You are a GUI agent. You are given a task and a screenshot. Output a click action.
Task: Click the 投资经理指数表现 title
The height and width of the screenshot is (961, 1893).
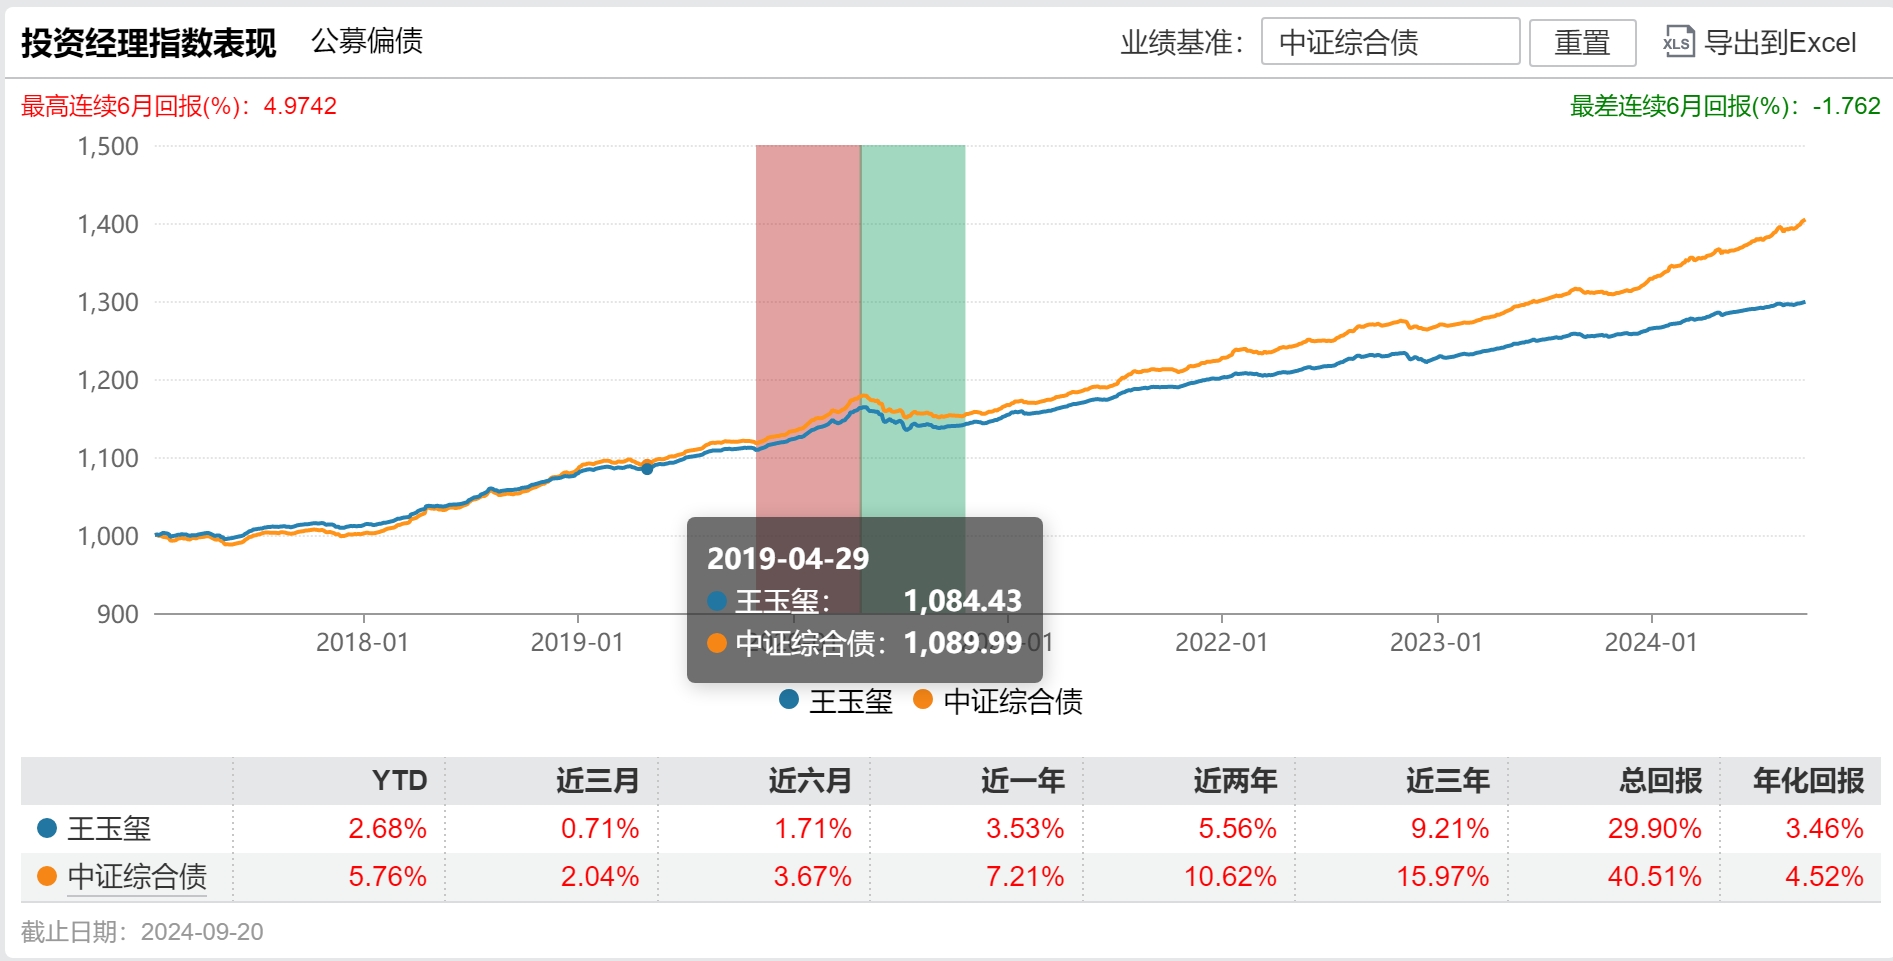click(x=149, y=42)
